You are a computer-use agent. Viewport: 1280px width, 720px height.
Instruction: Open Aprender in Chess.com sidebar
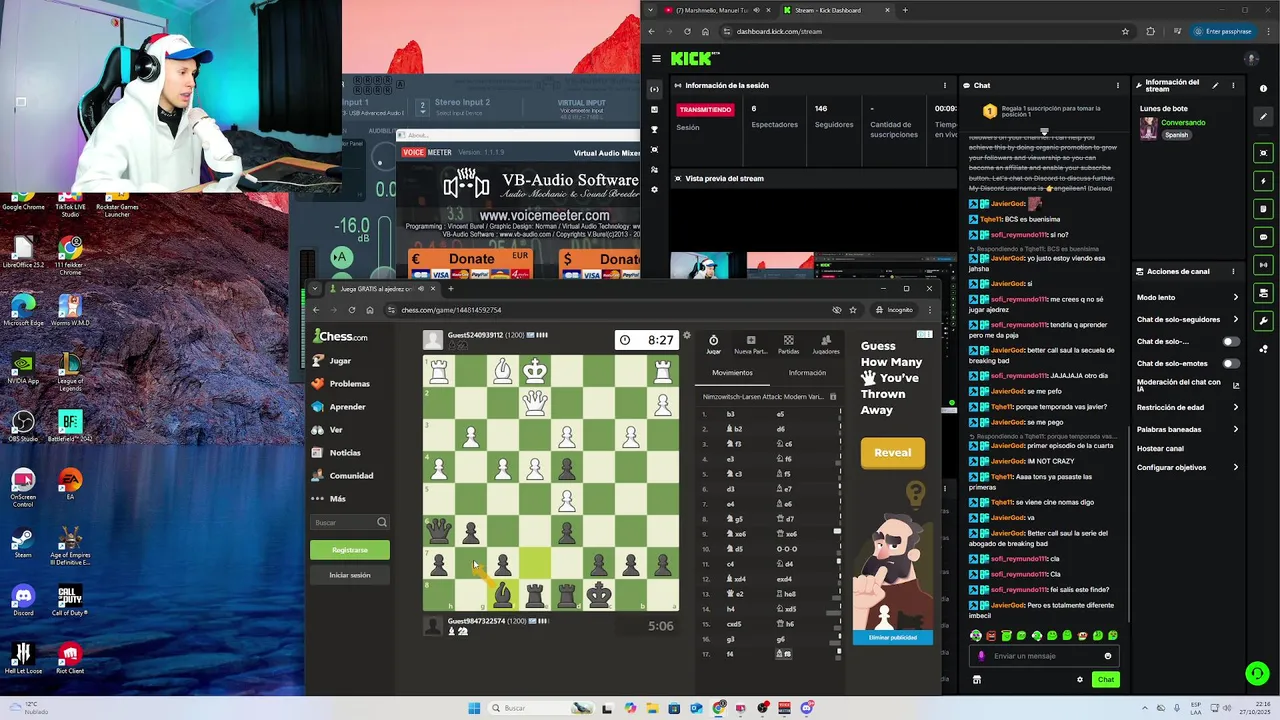pos(347,407)
